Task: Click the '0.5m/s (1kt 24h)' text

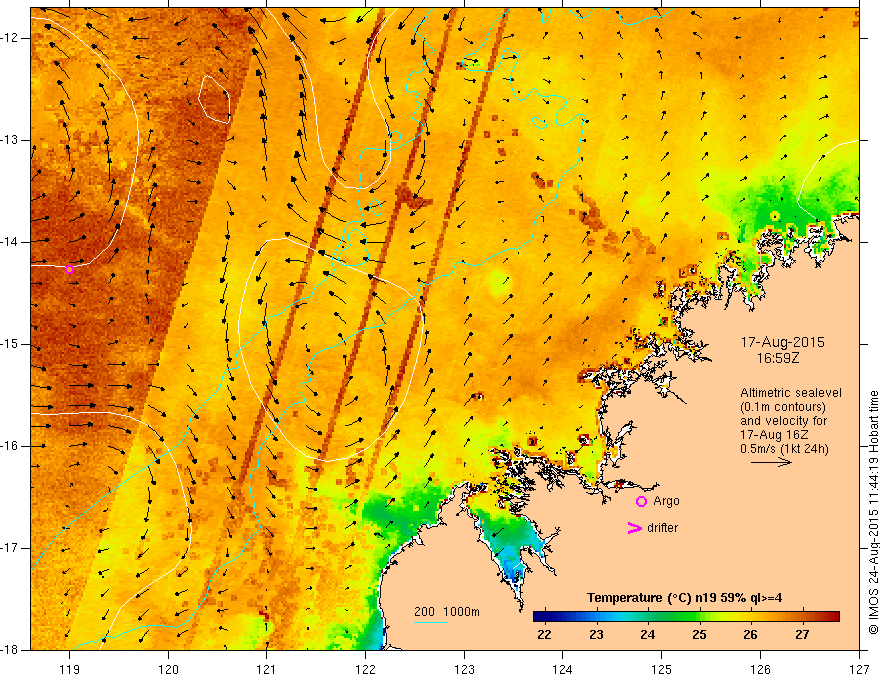Action: pos(784,449)
